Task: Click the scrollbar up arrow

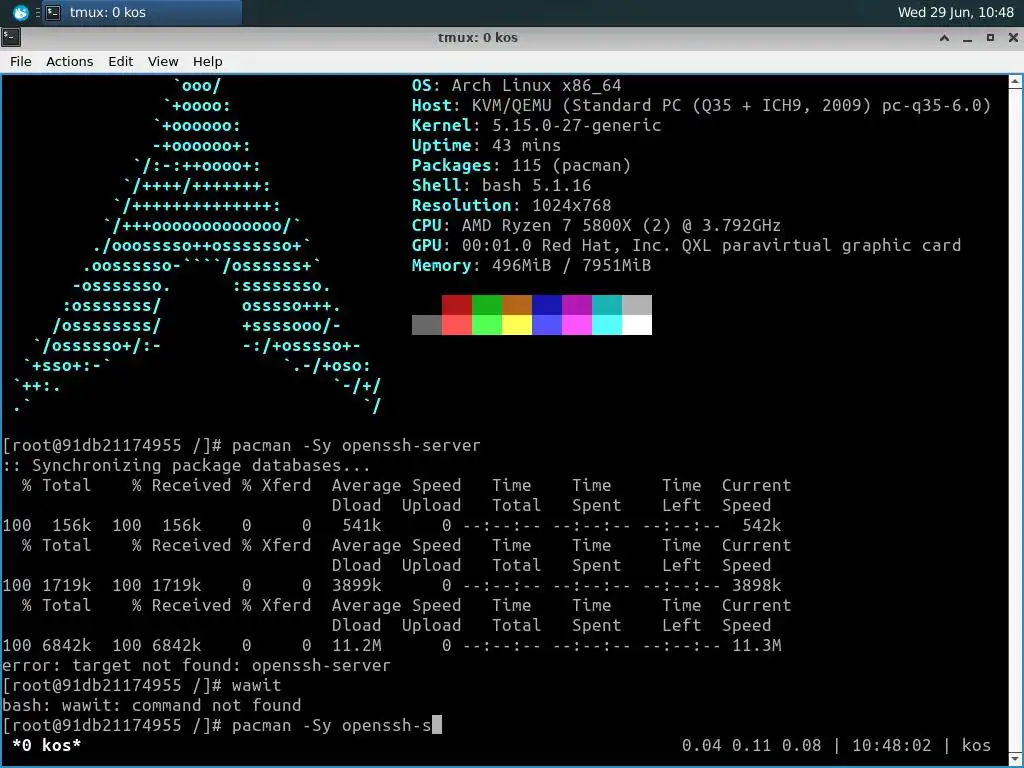Action: click(x=1015, y=82)
